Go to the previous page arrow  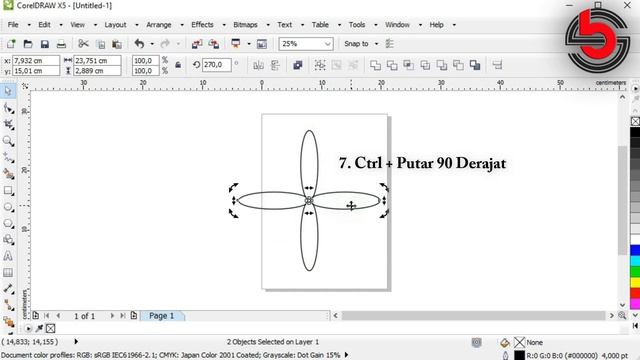pos(58,316)
